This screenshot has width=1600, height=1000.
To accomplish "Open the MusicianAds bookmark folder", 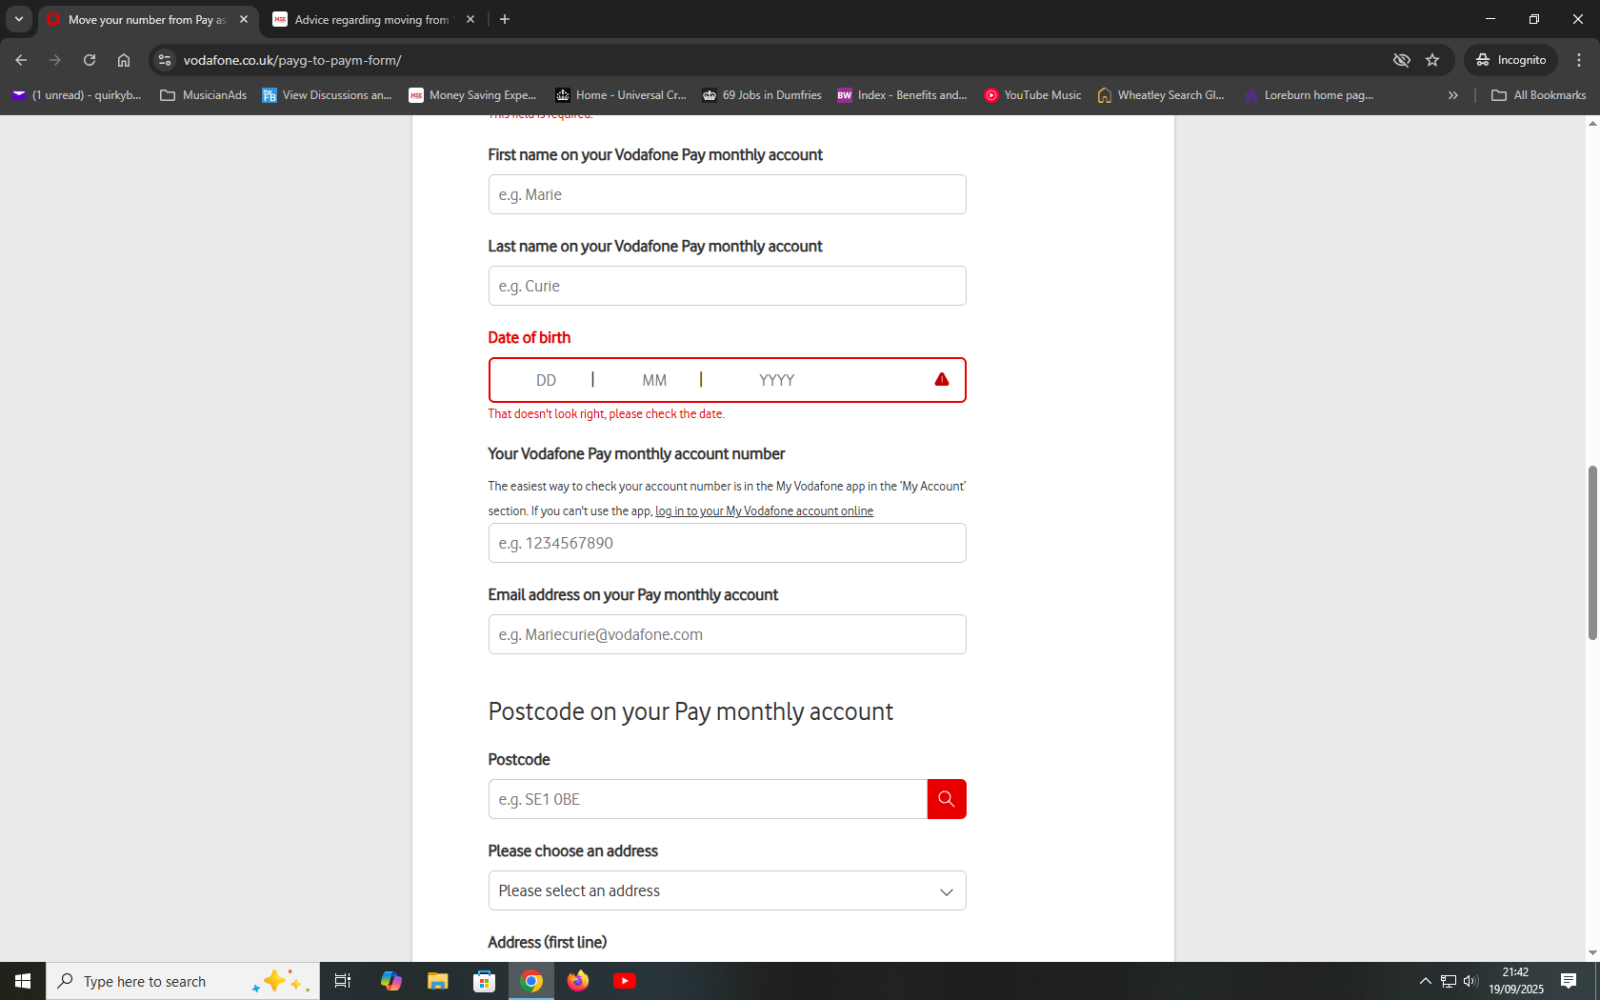I will tap(203, 95).
